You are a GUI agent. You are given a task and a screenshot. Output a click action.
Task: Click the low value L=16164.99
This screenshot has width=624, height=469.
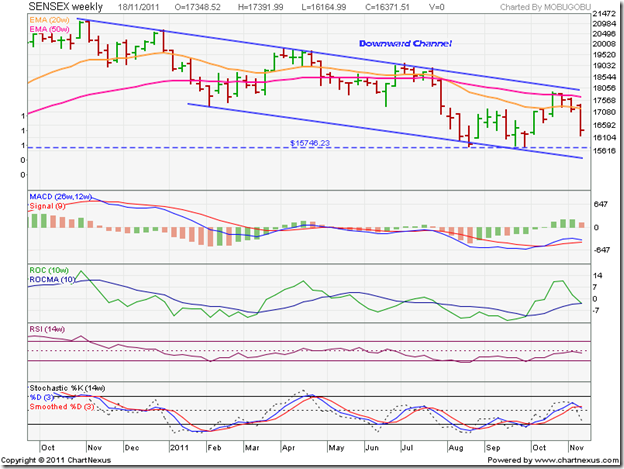[324, 7]
